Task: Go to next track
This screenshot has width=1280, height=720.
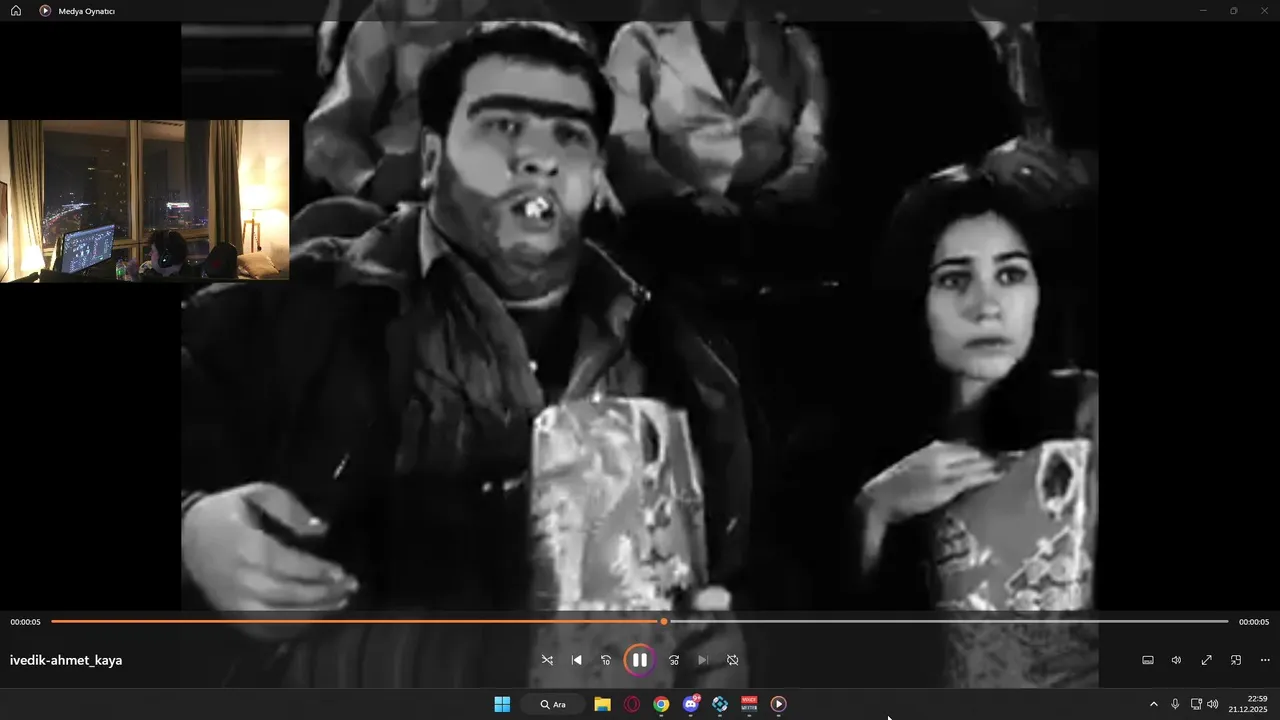Action: (703, 660)
